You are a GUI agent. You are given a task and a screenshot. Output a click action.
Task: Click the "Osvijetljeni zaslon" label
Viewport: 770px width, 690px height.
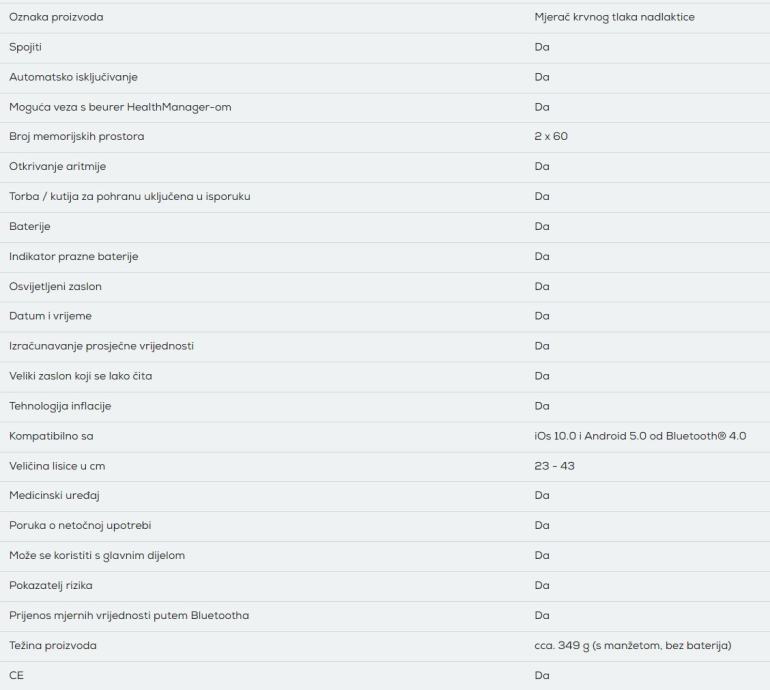point(56,287)
